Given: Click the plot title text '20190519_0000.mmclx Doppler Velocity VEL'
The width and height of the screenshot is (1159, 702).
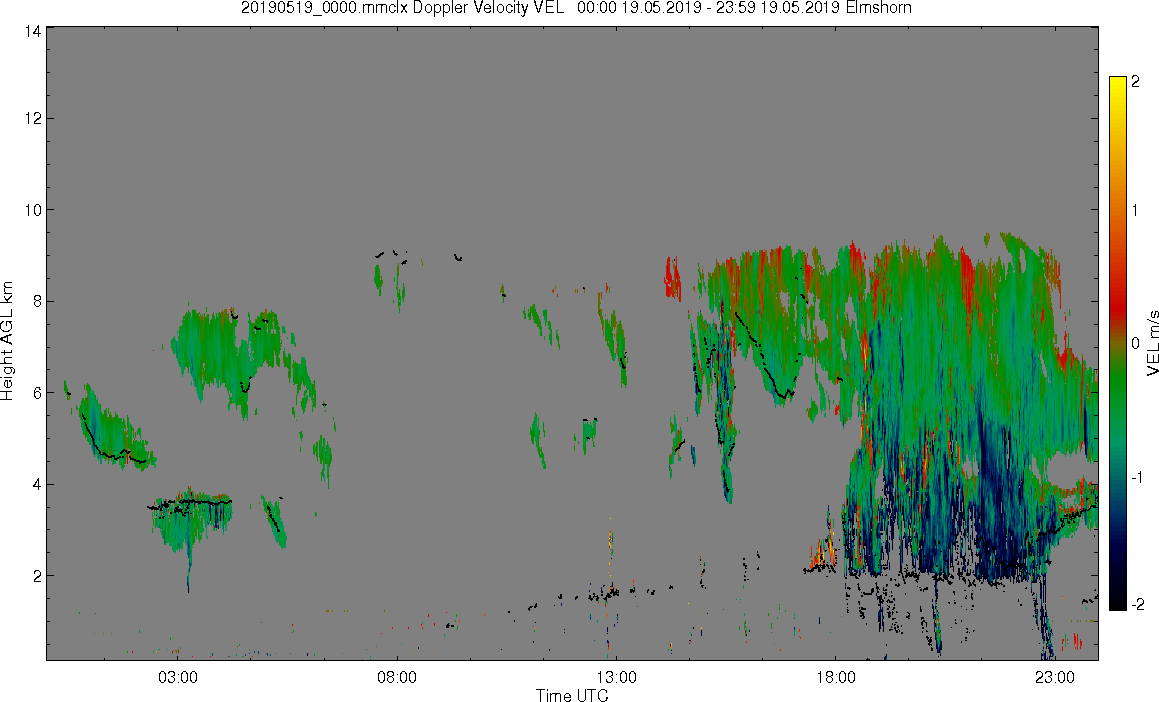Looking at the screenshot, I should [402, 8].
